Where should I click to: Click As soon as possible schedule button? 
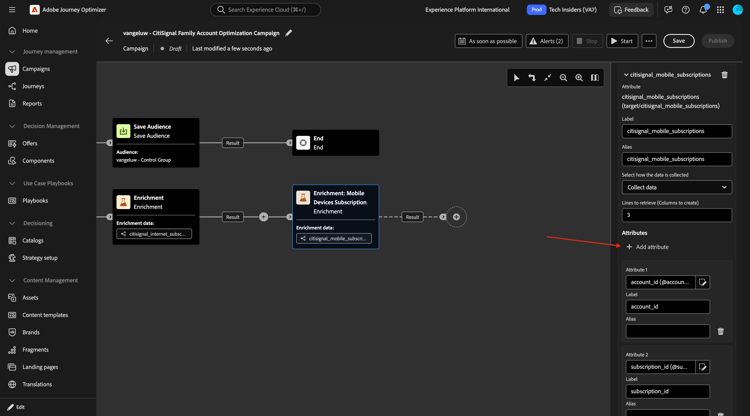pyautogui.click(x=488, y=41)
